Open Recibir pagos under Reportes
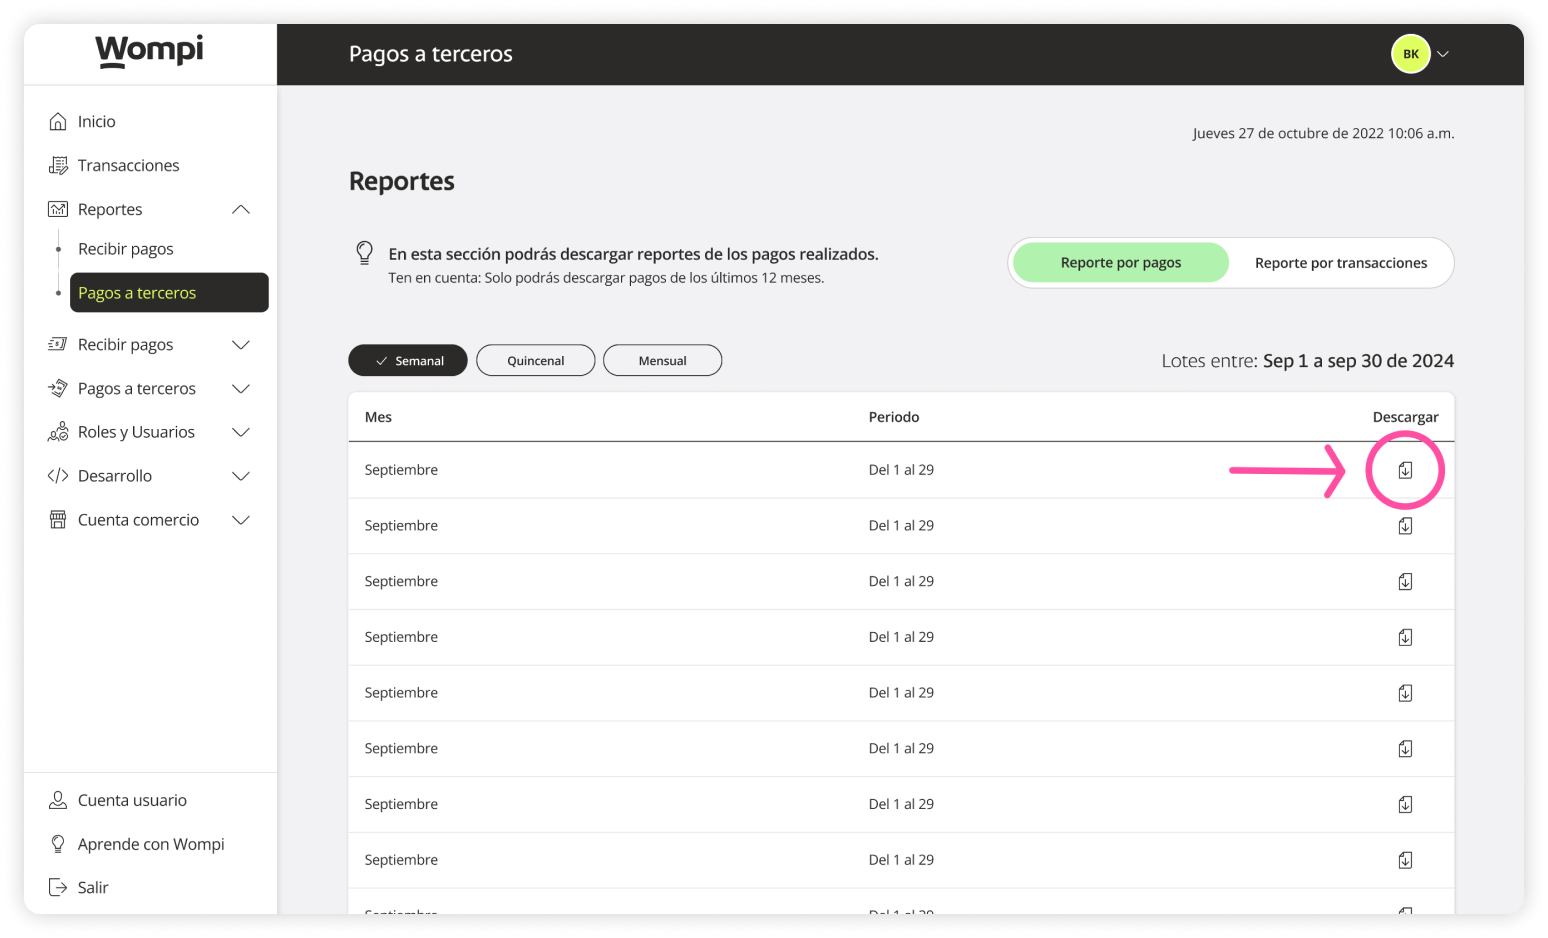This screenshot has width=1548, height=938. pos(126,249)
